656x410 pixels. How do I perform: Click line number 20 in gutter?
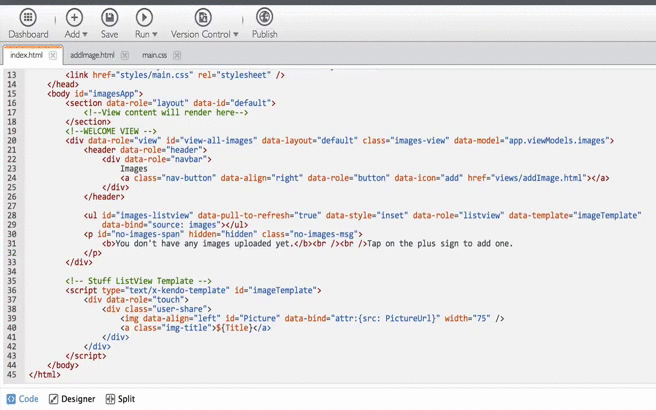12,141
